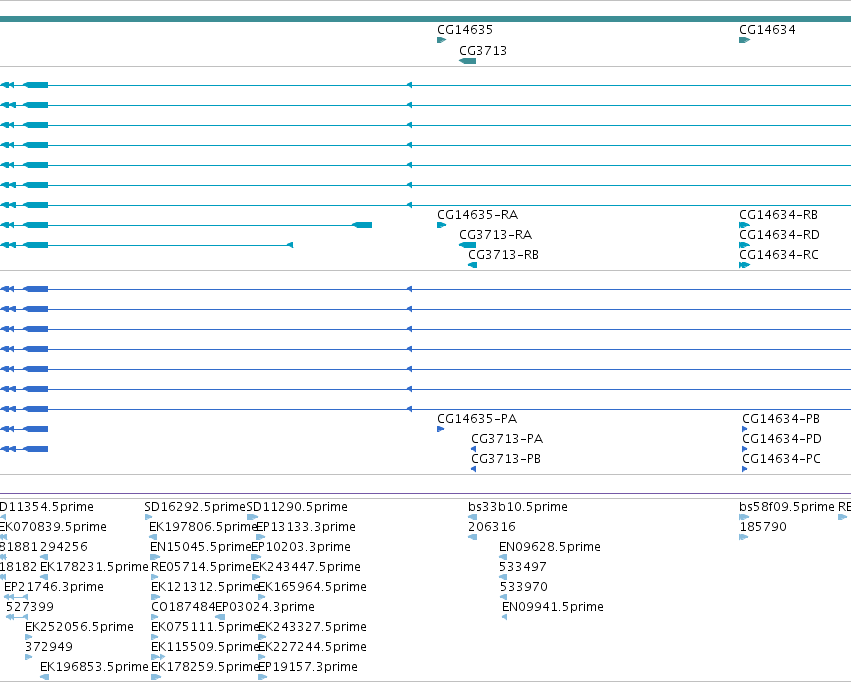Select the EP13133.3prime EST

coord(261,537)
